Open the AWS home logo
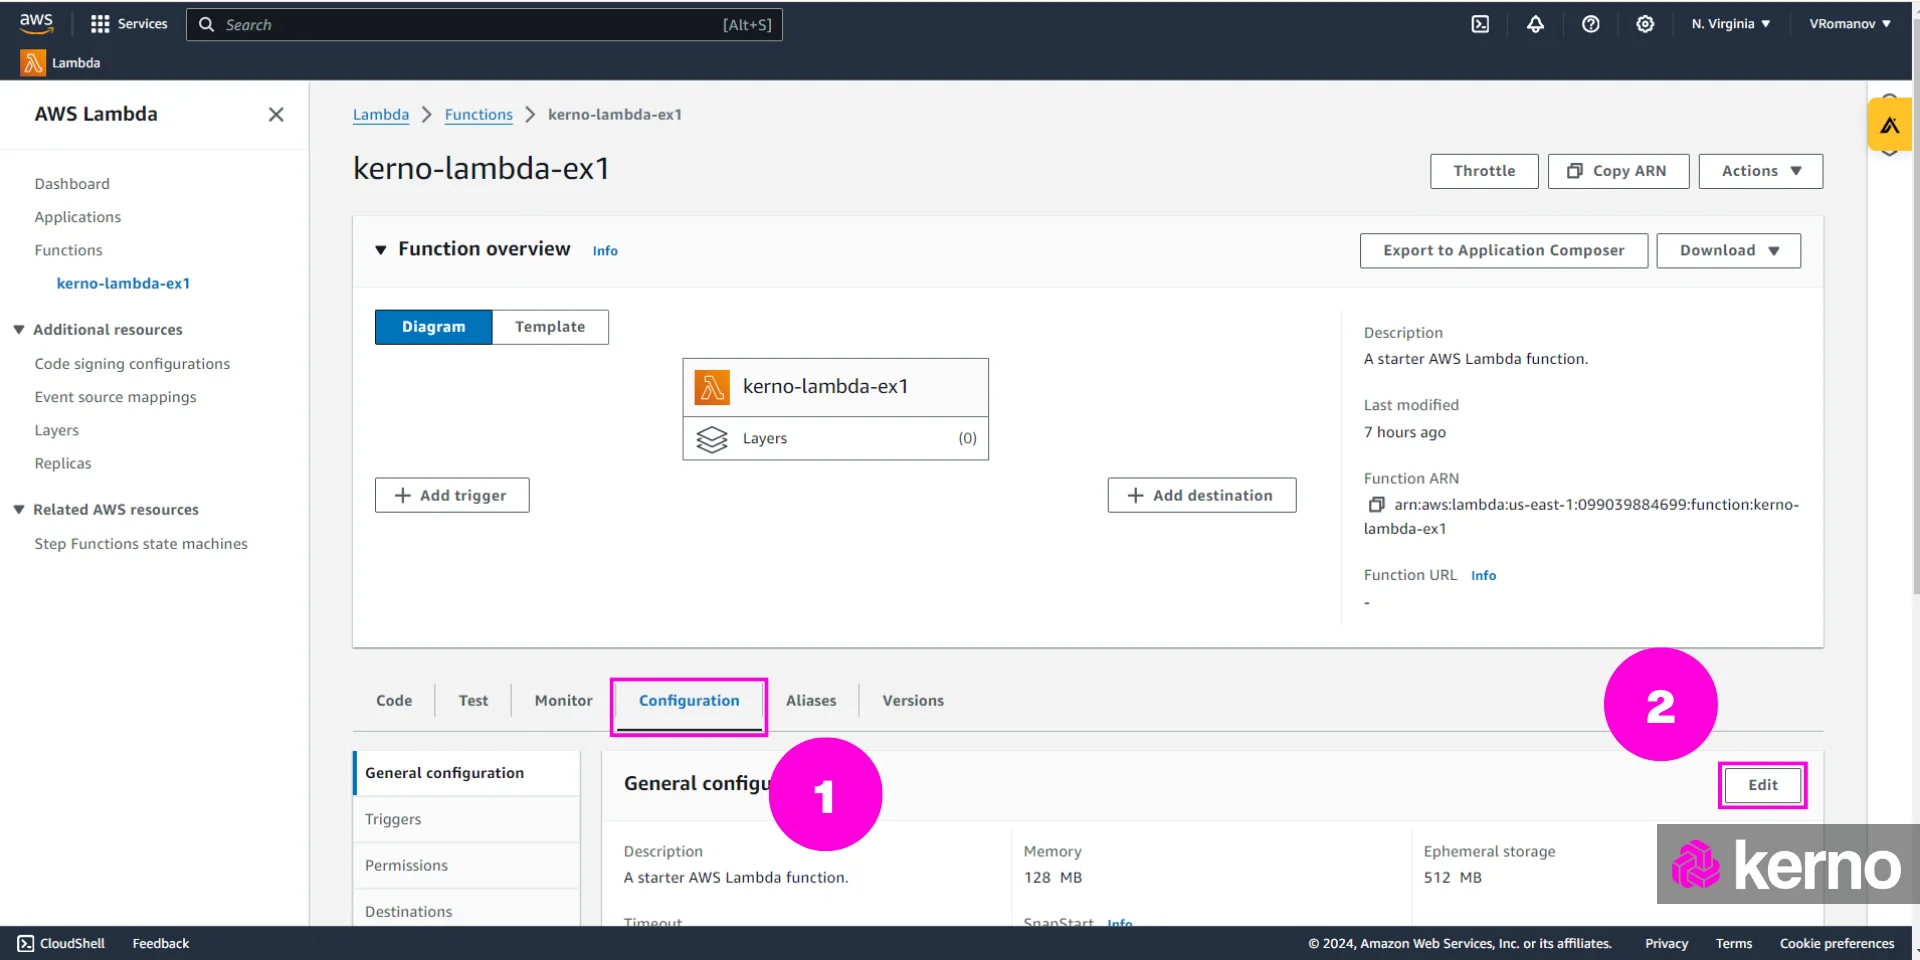Image resolution: width=1920 pixels, height=960 pixels. [36, 23]
